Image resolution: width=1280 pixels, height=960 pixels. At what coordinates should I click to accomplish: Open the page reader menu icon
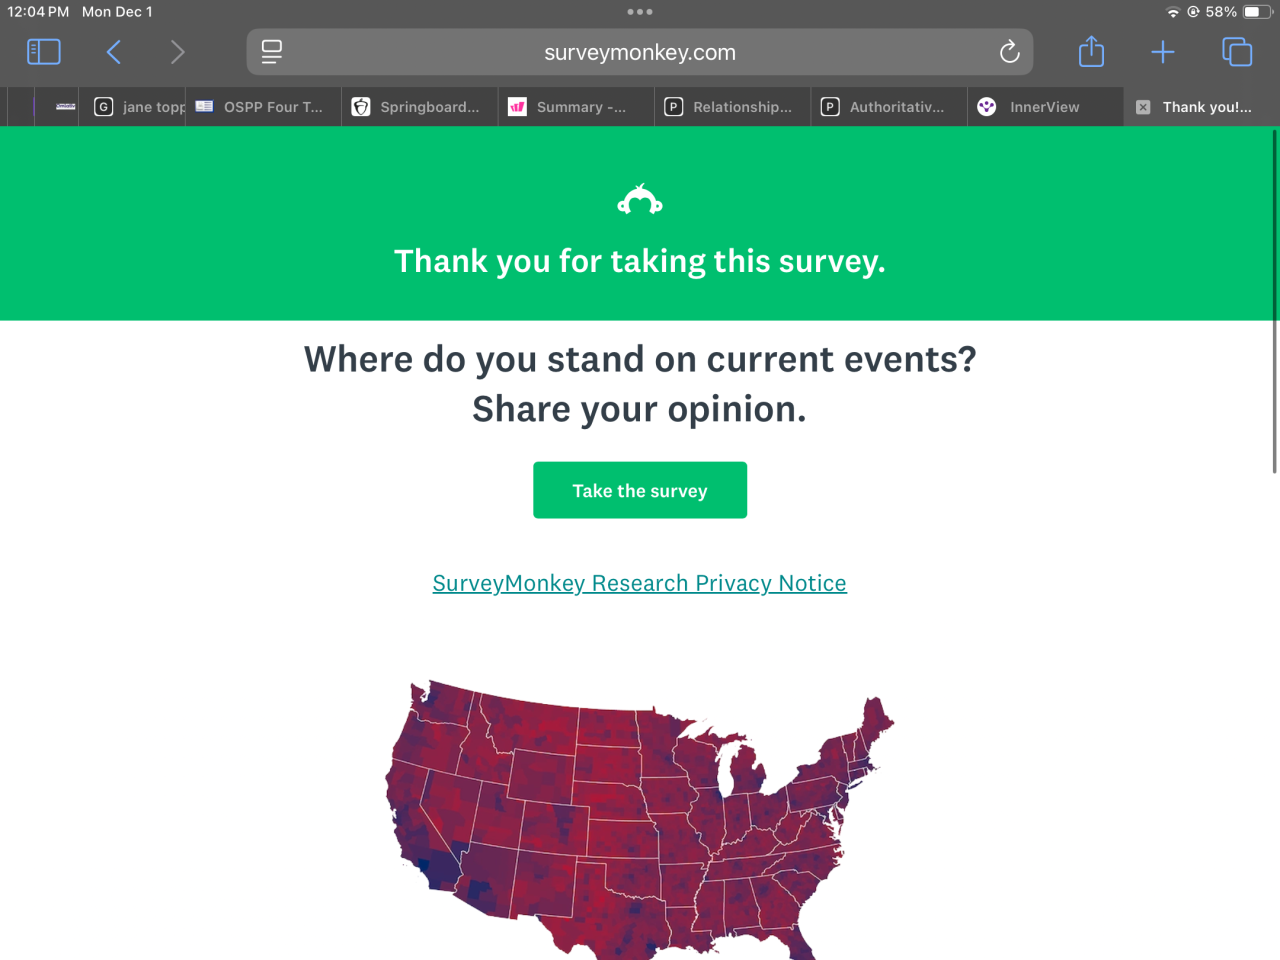[x=271, y=52]
